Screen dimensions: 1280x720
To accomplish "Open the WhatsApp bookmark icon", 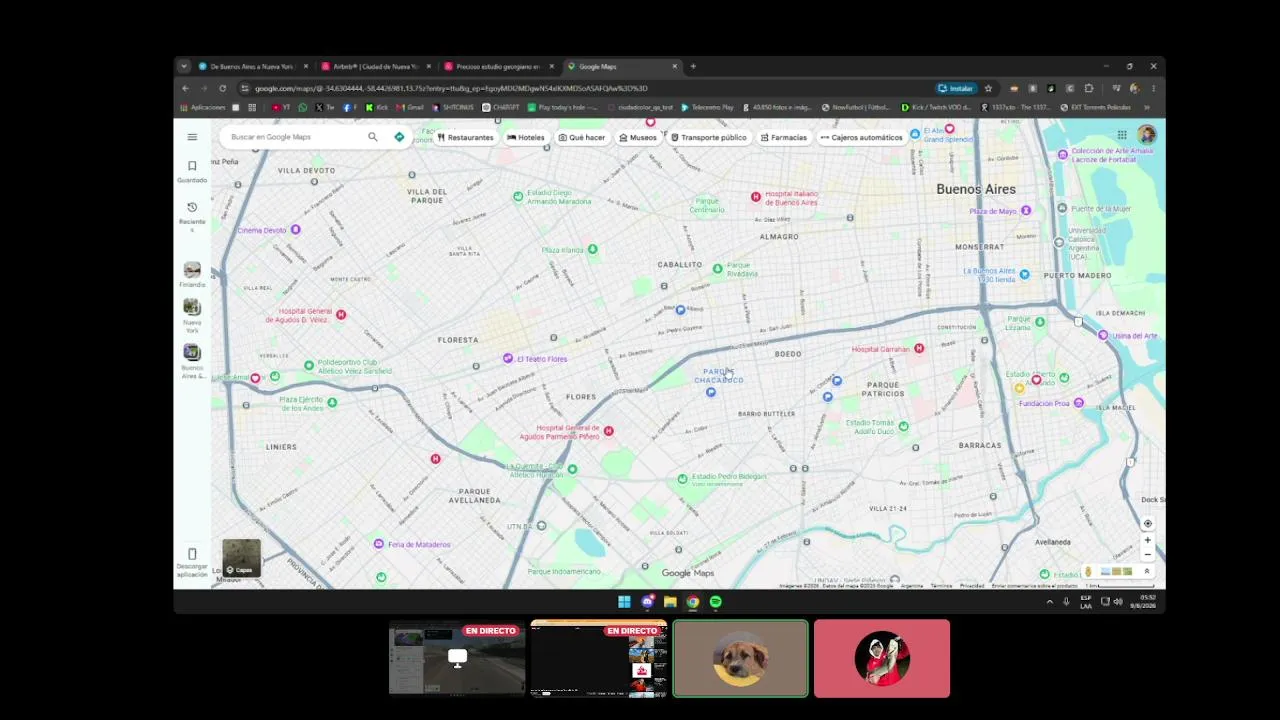I will coord(303,107).
